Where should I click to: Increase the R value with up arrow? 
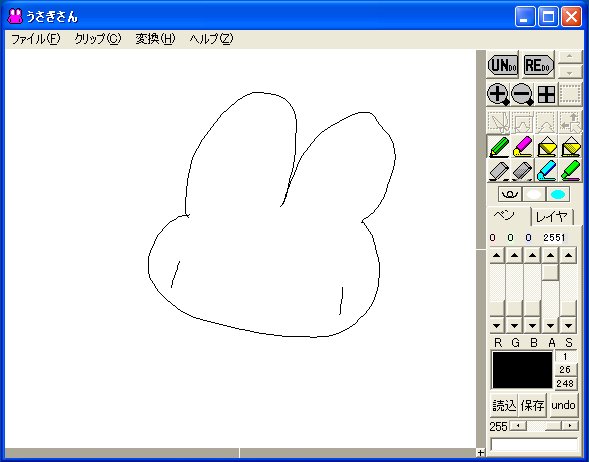tap(497, 255)
